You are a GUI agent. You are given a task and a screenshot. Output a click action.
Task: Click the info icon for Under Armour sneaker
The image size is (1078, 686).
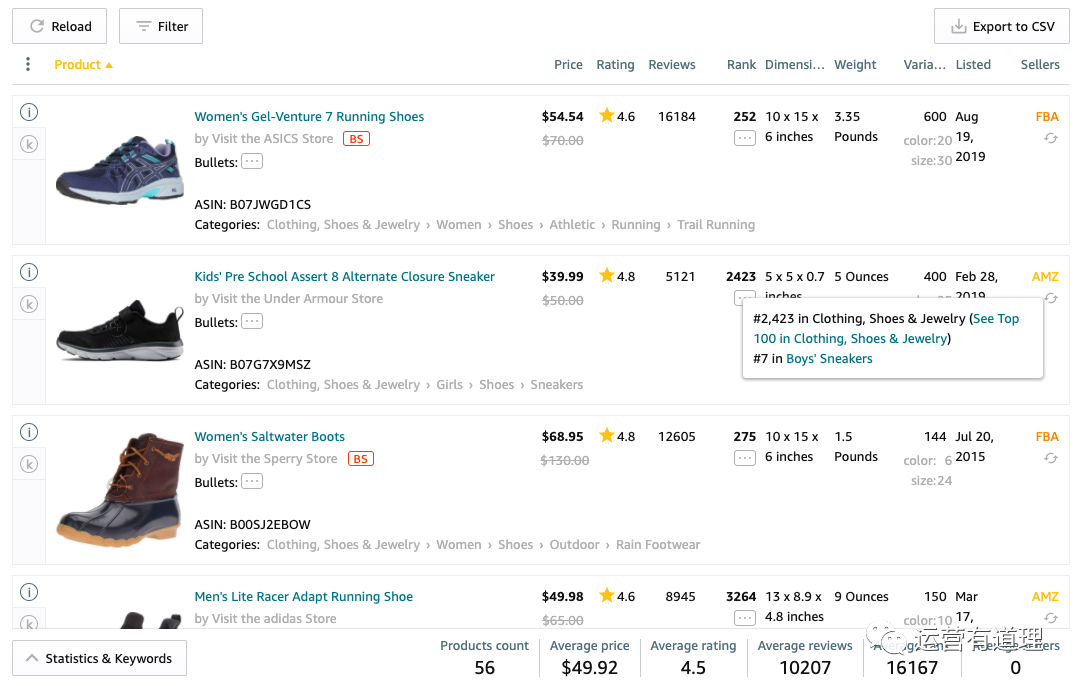(29, 272)
